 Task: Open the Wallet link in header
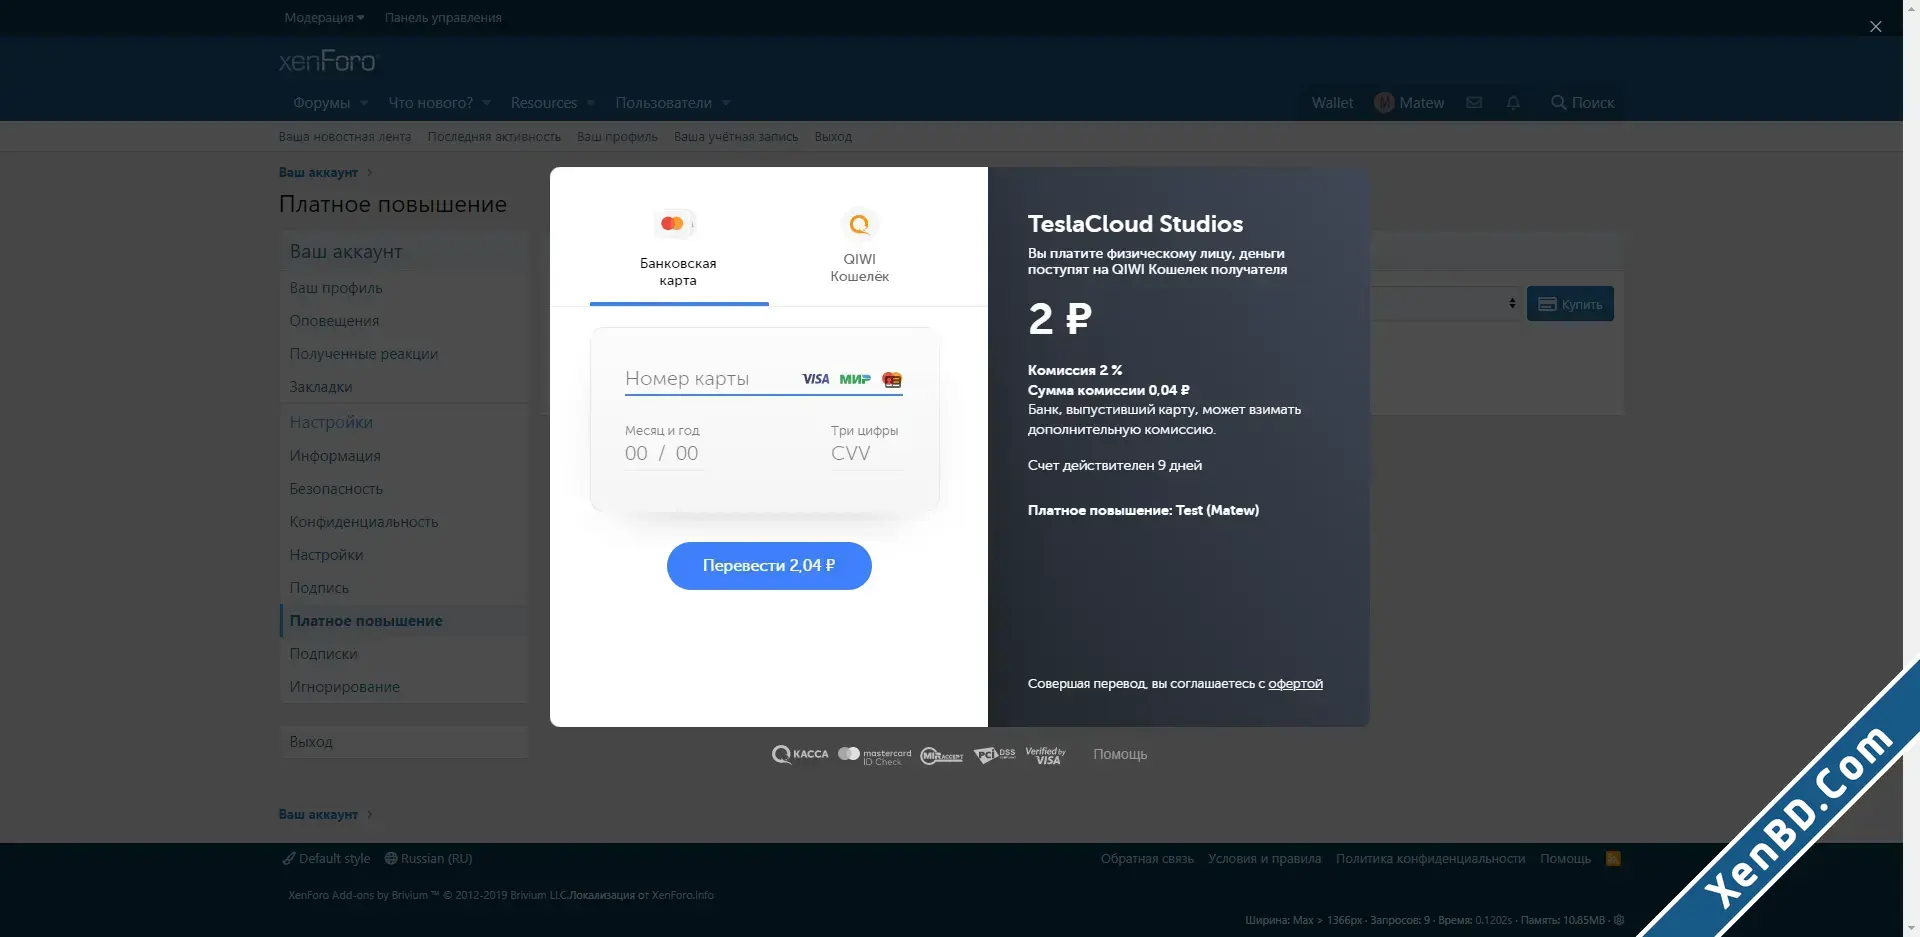tap(1332, 103)
